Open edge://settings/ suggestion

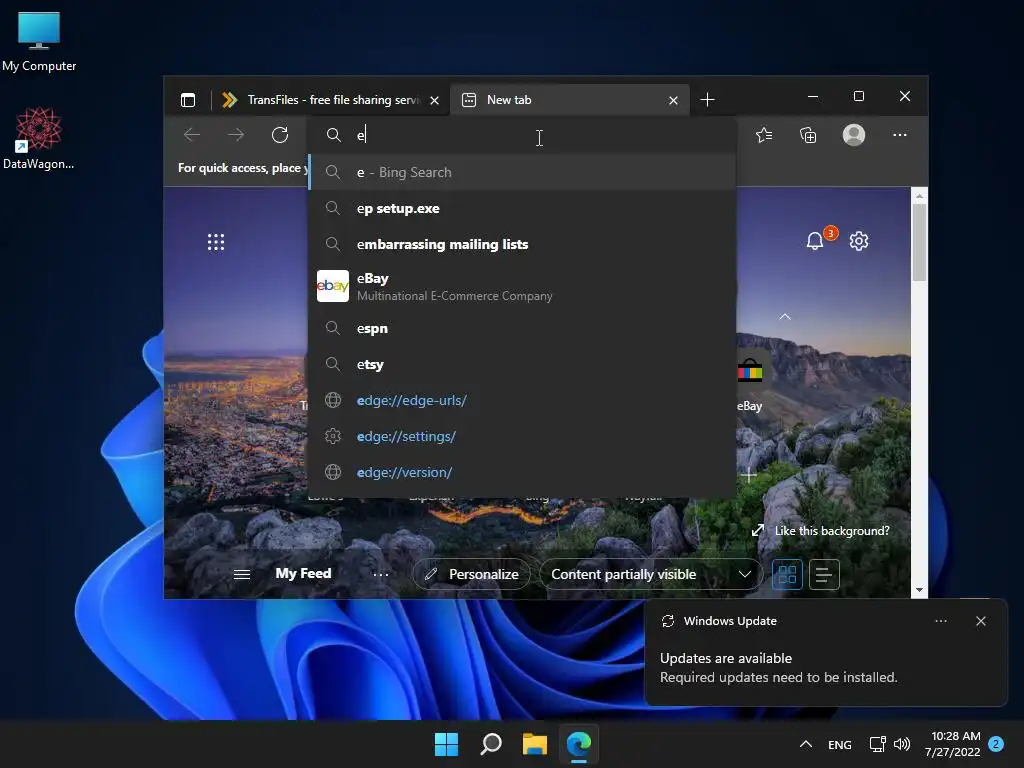pos(522,436)
